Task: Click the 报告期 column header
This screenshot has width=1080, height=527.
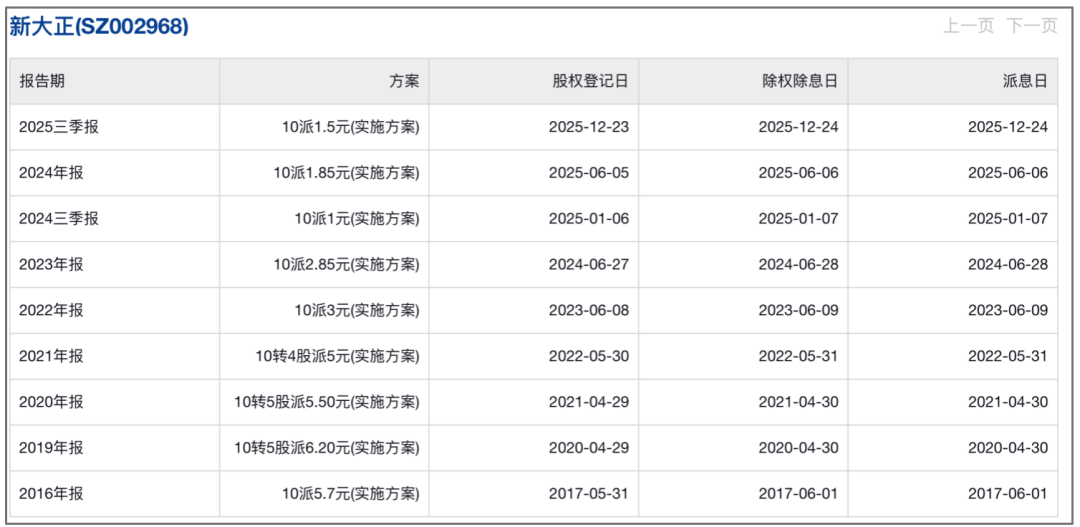Action: point(42,82)
